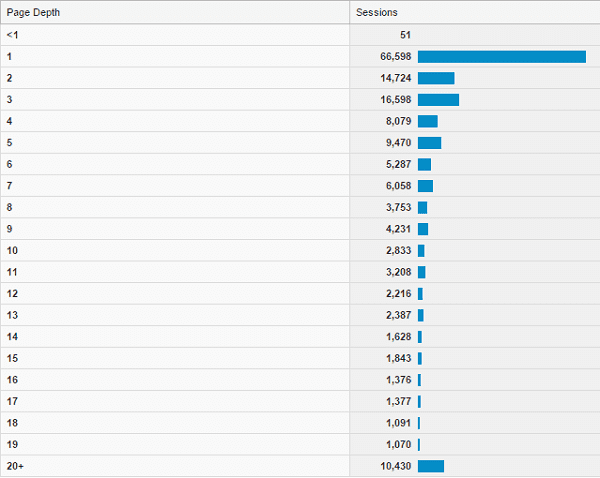
Task: Click the sessions value 6,058
Action: 398,186
